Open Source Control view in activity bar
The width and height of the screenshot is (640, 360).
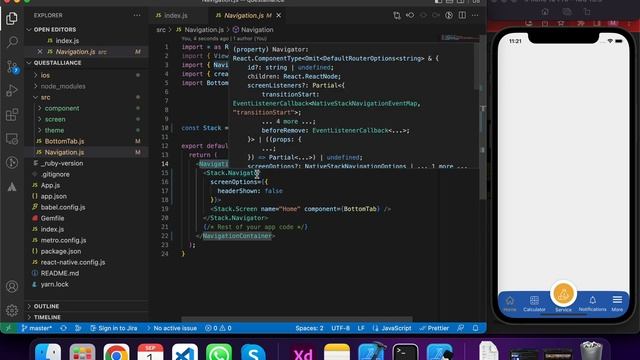point(12,67)
